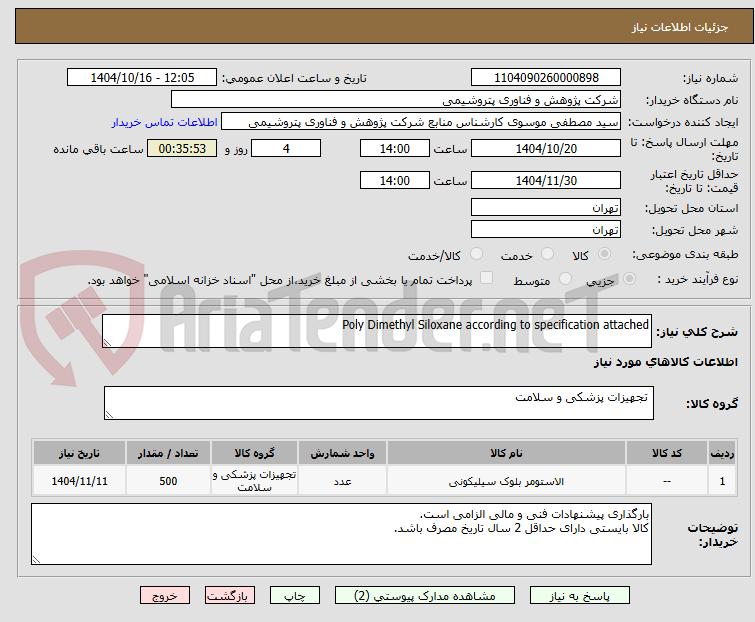Image resolution: width=755 pixels, height=622 pixels.
Task: Click the Poly Dimethyl Siloxane description box
Action: click(x=377, y=331)
